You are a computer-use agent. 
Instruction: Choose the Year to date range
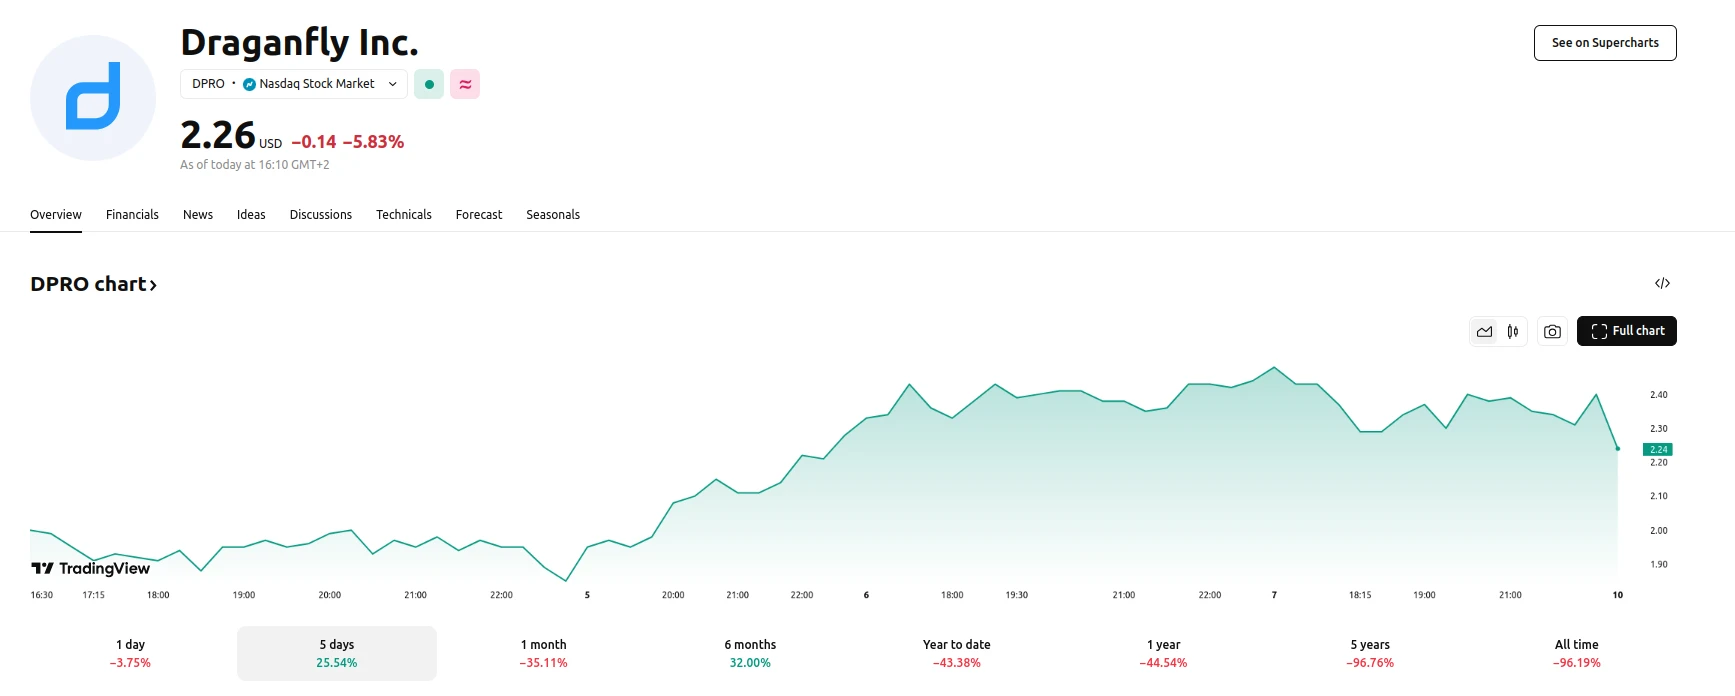(x=956, y=653)
